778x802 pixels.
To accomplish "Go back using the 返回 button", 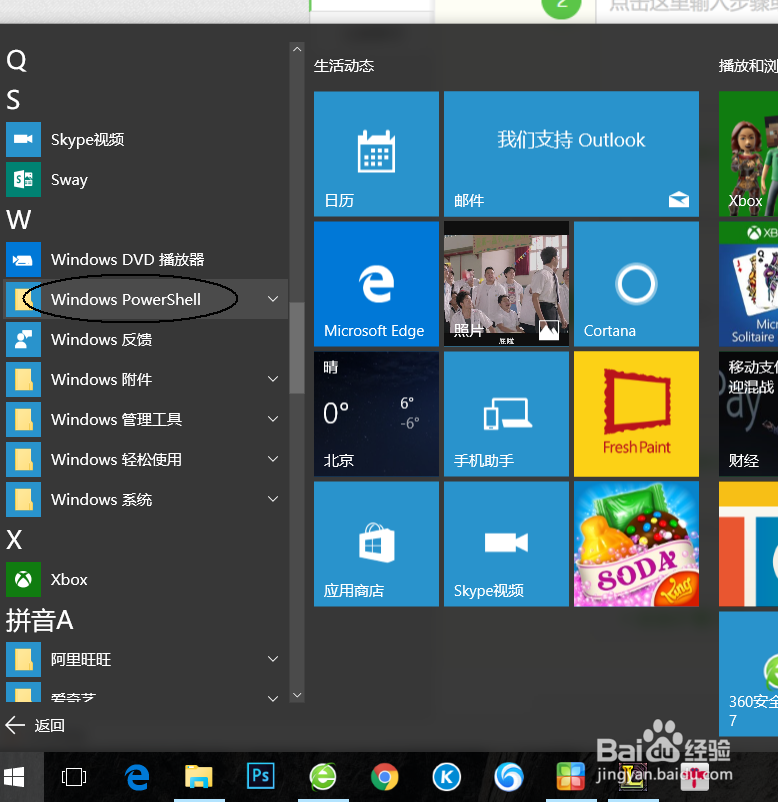I will (x=35, y=725).
